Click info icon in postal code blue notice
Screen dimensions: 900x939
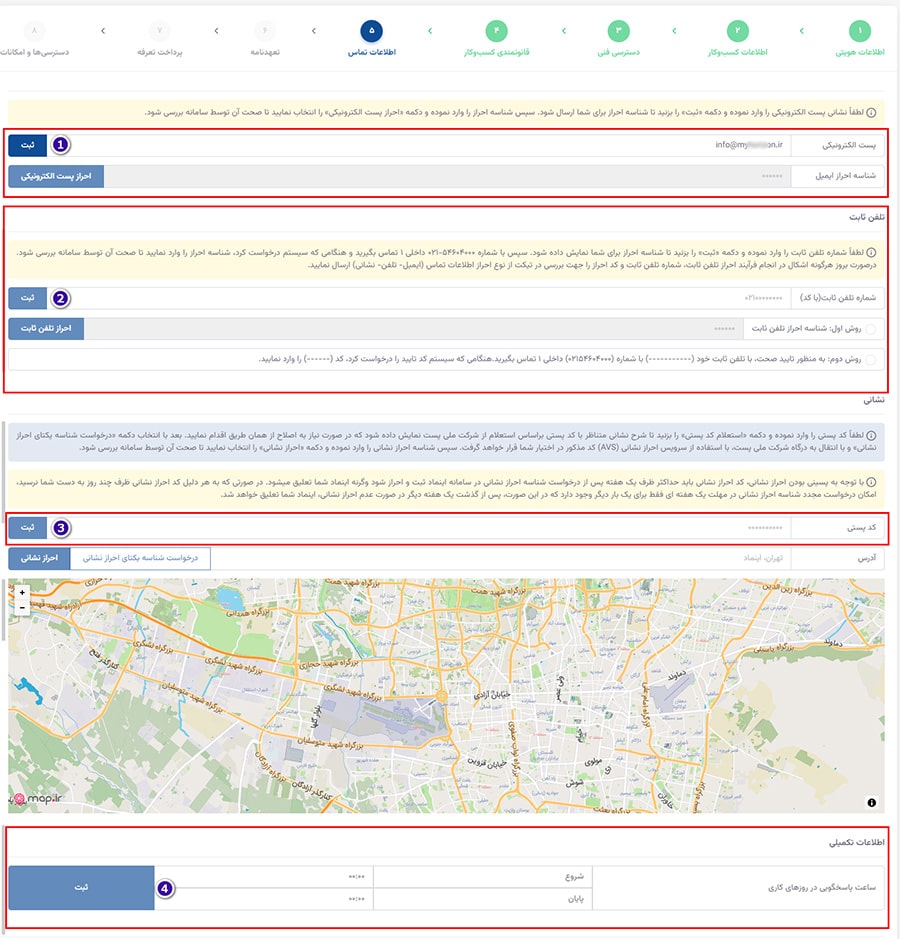(872, 435)
